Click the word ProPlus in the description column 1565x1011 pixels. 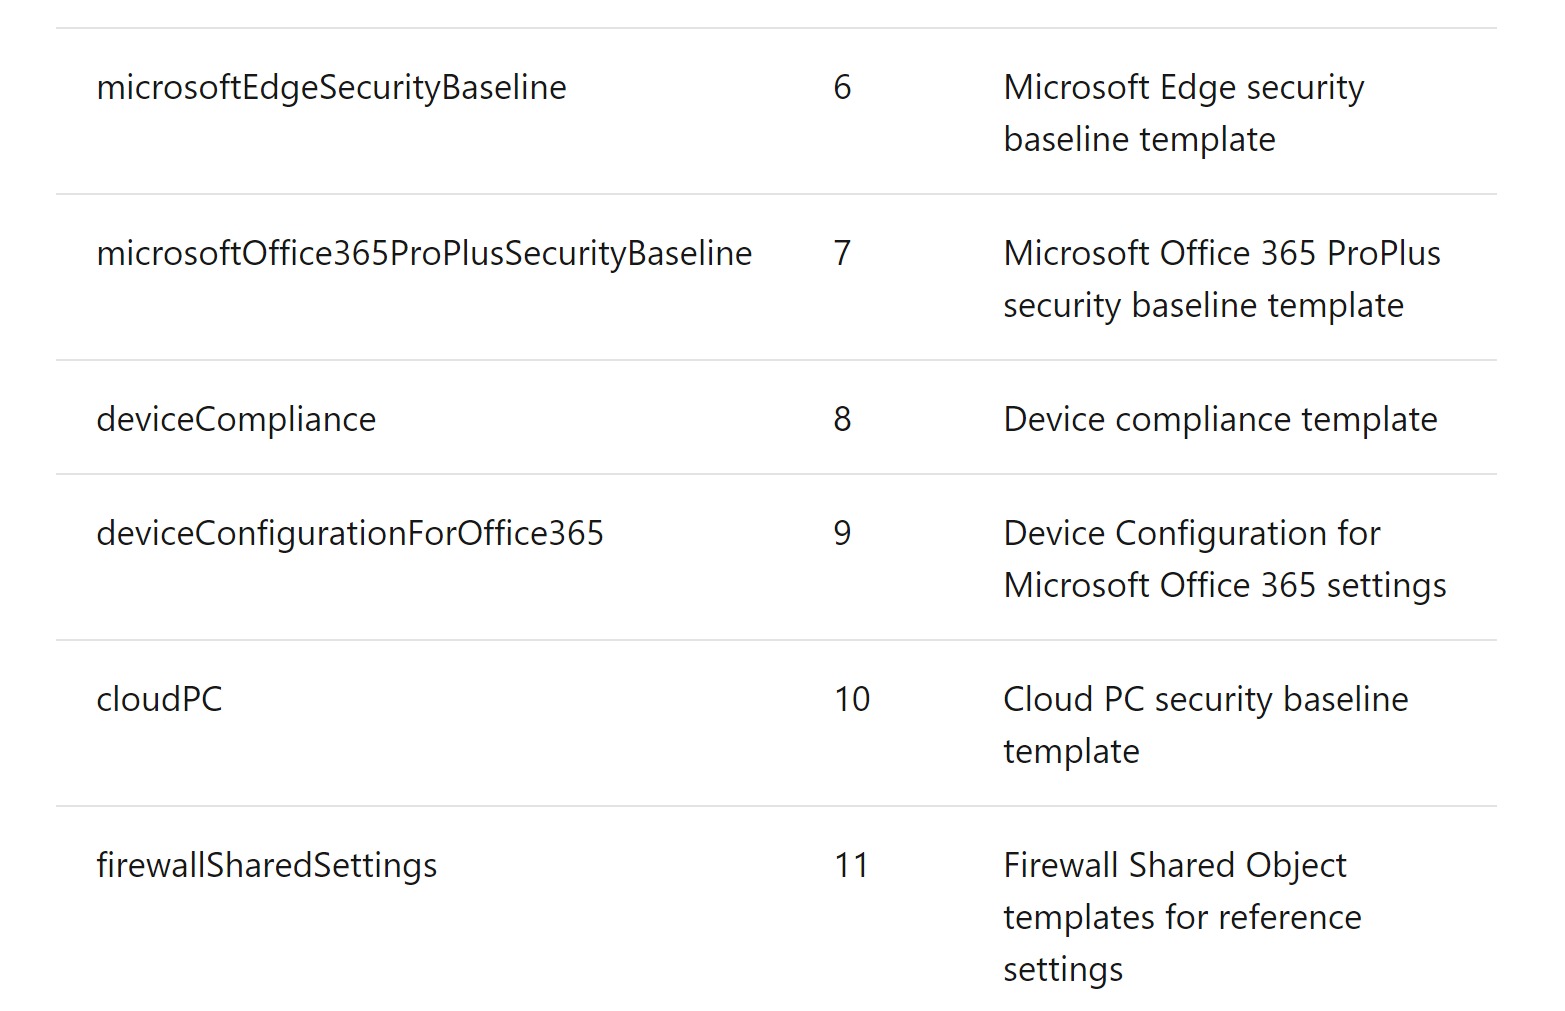pyautogui.click(x=1384, y=254)
